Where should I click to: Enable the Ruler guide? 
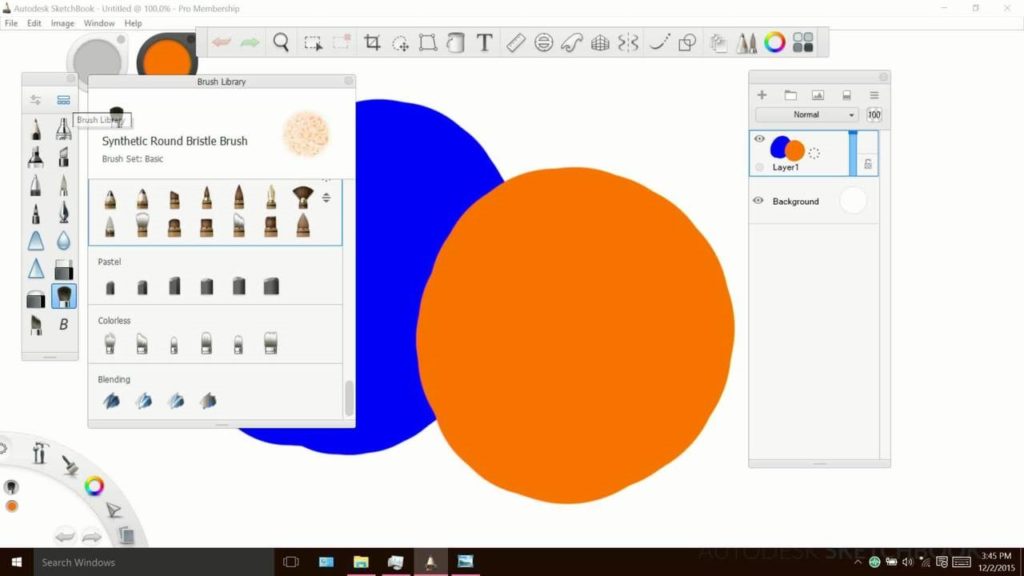click(x=515, y=42)
